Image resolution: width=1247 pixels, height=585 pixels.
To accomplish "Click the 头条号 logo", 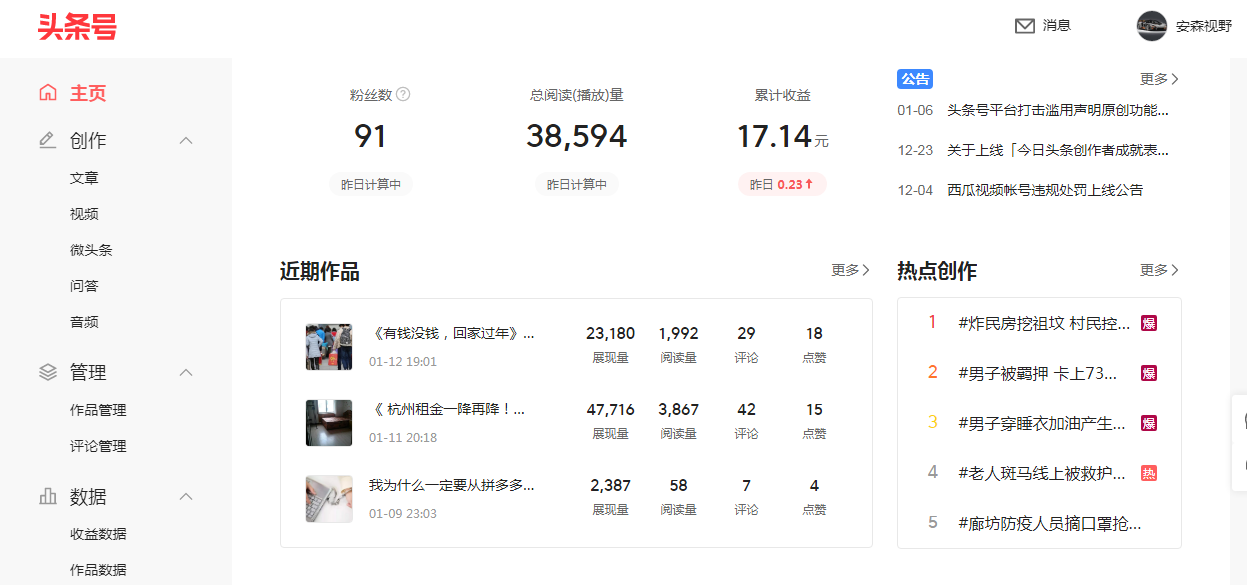I will click(77, 26).
